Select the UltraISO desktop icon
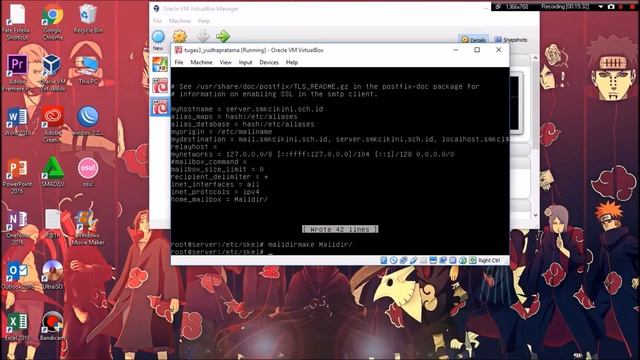 click(52, 275)
